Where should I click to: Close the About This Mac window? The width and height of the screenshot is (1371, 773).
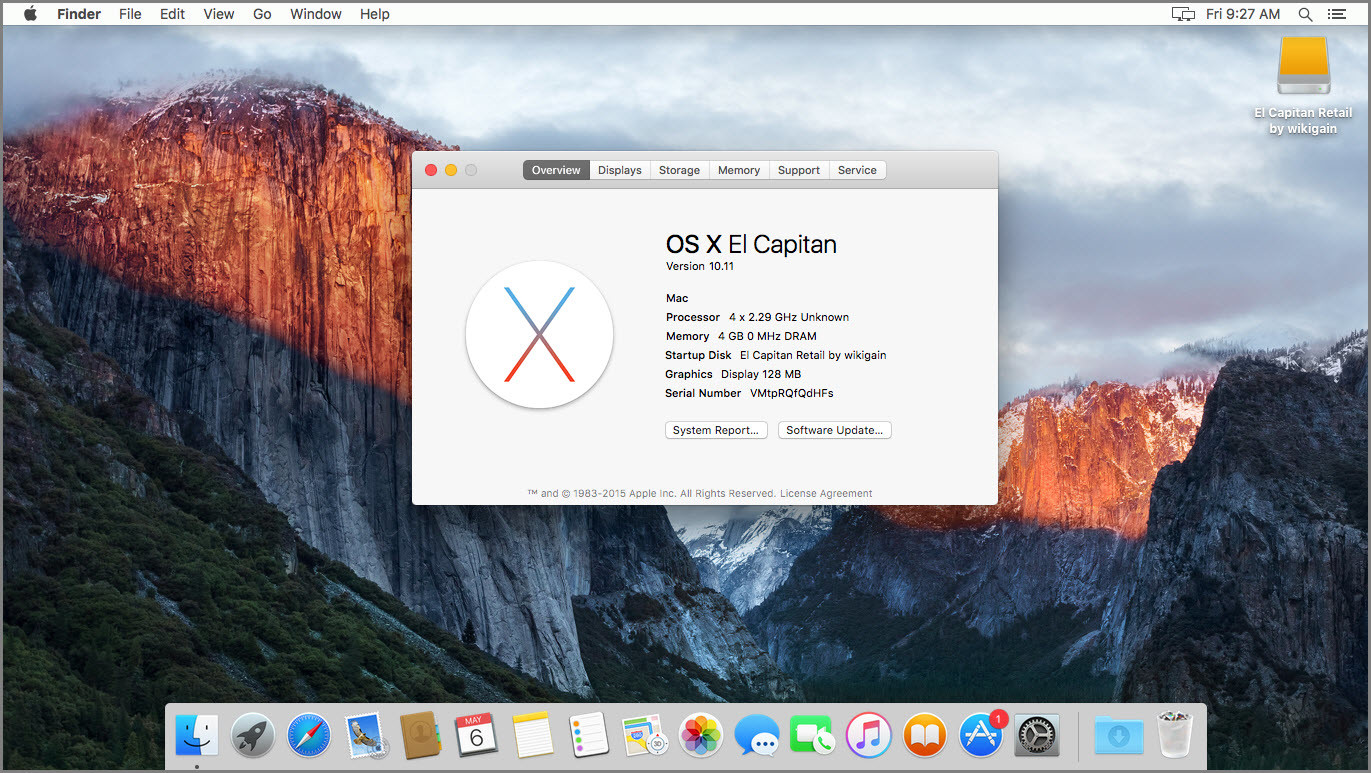pos(431,170)
